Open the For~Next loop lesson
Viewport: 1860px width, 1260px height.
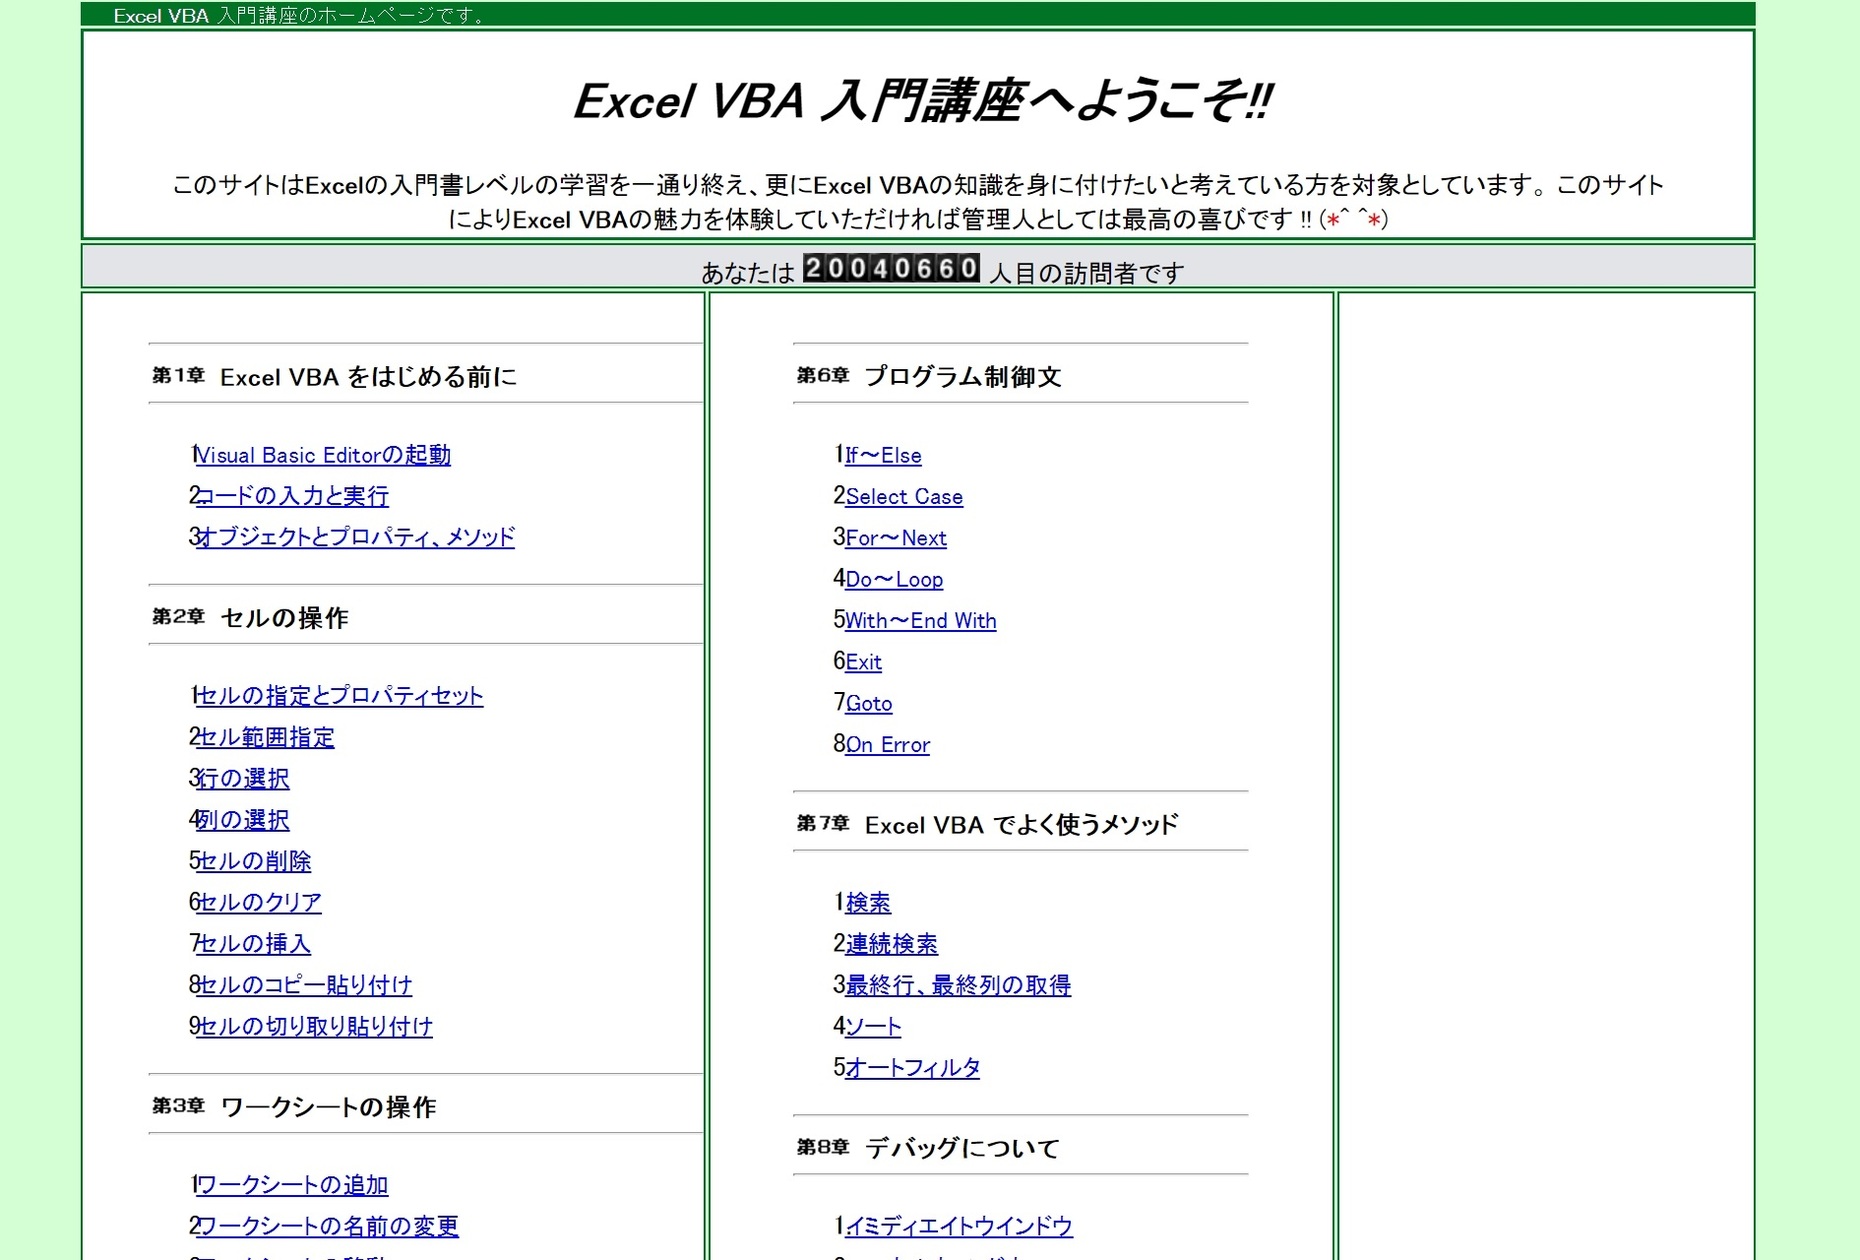[896, 537]
